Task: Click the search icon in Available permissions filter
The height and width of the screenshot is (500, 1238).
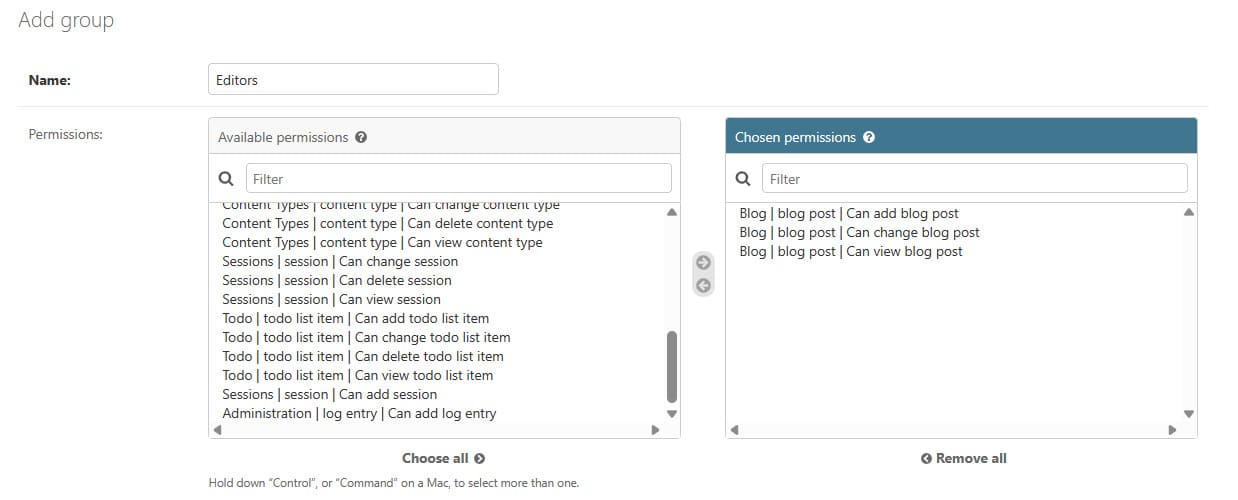Action: (x=226, y=179)
